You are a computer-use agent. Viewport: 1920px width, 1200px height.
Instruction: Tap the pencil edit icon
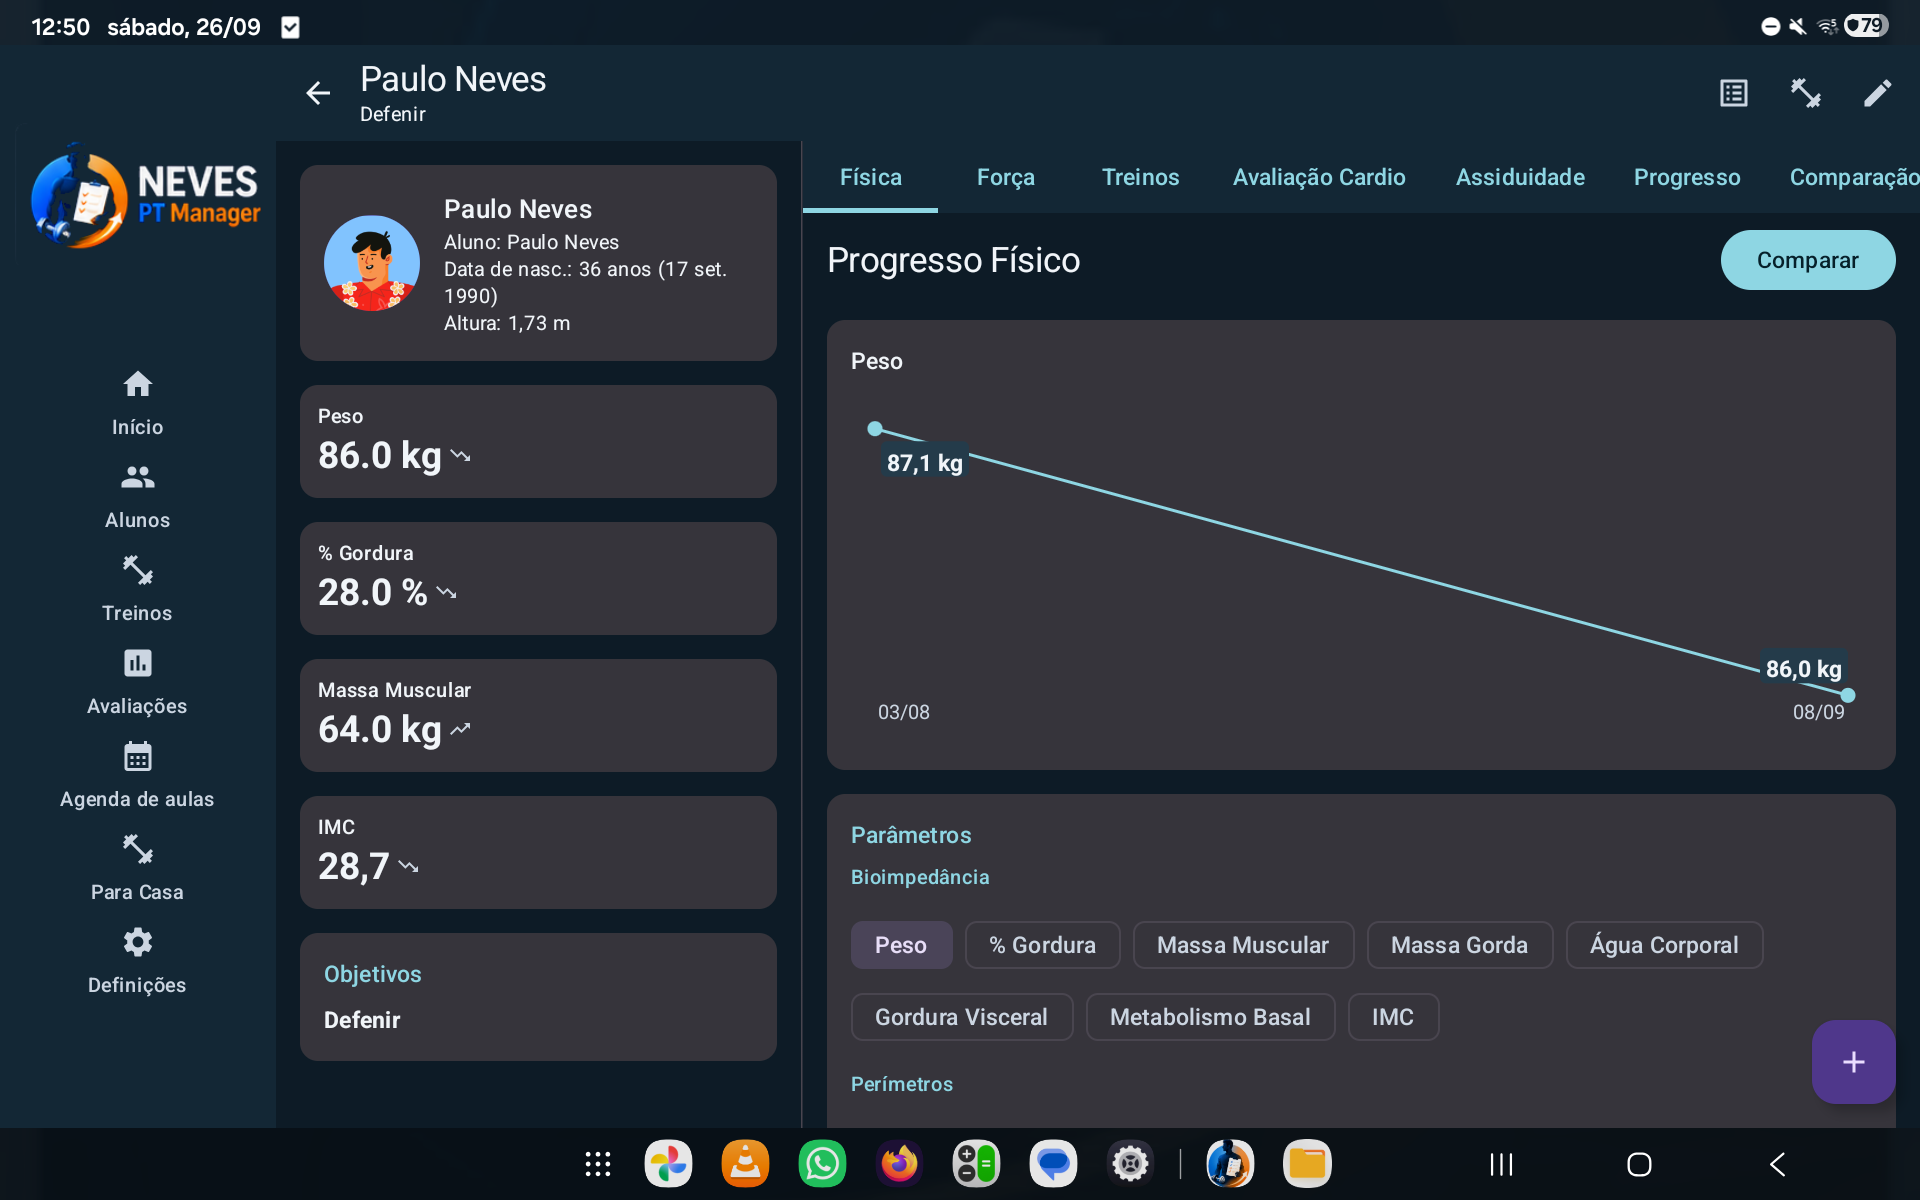tap(1878, 93)
